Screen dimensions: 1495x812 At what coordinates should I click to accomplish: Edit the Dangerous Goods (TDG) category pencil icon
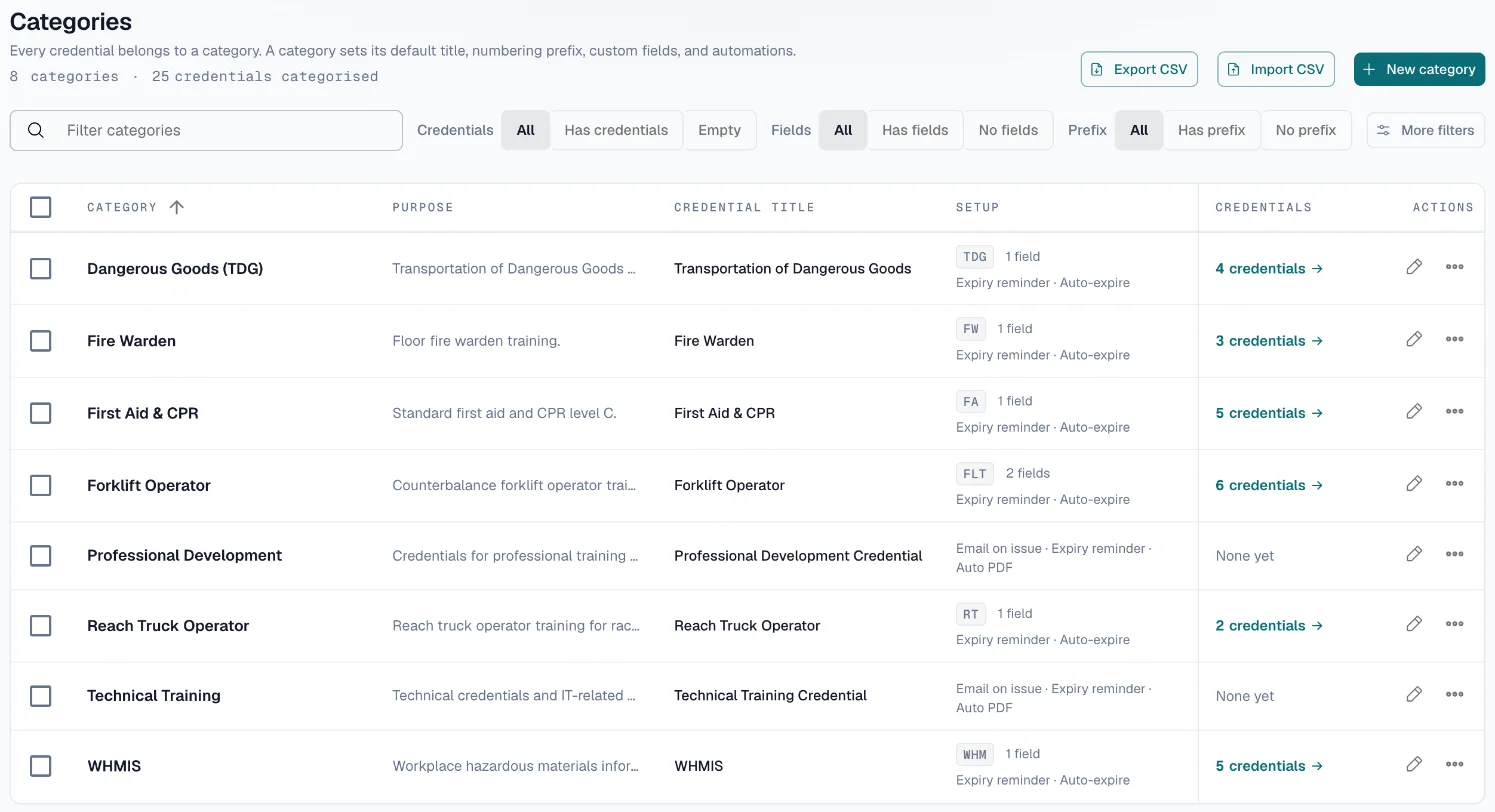click(1414, 267)
